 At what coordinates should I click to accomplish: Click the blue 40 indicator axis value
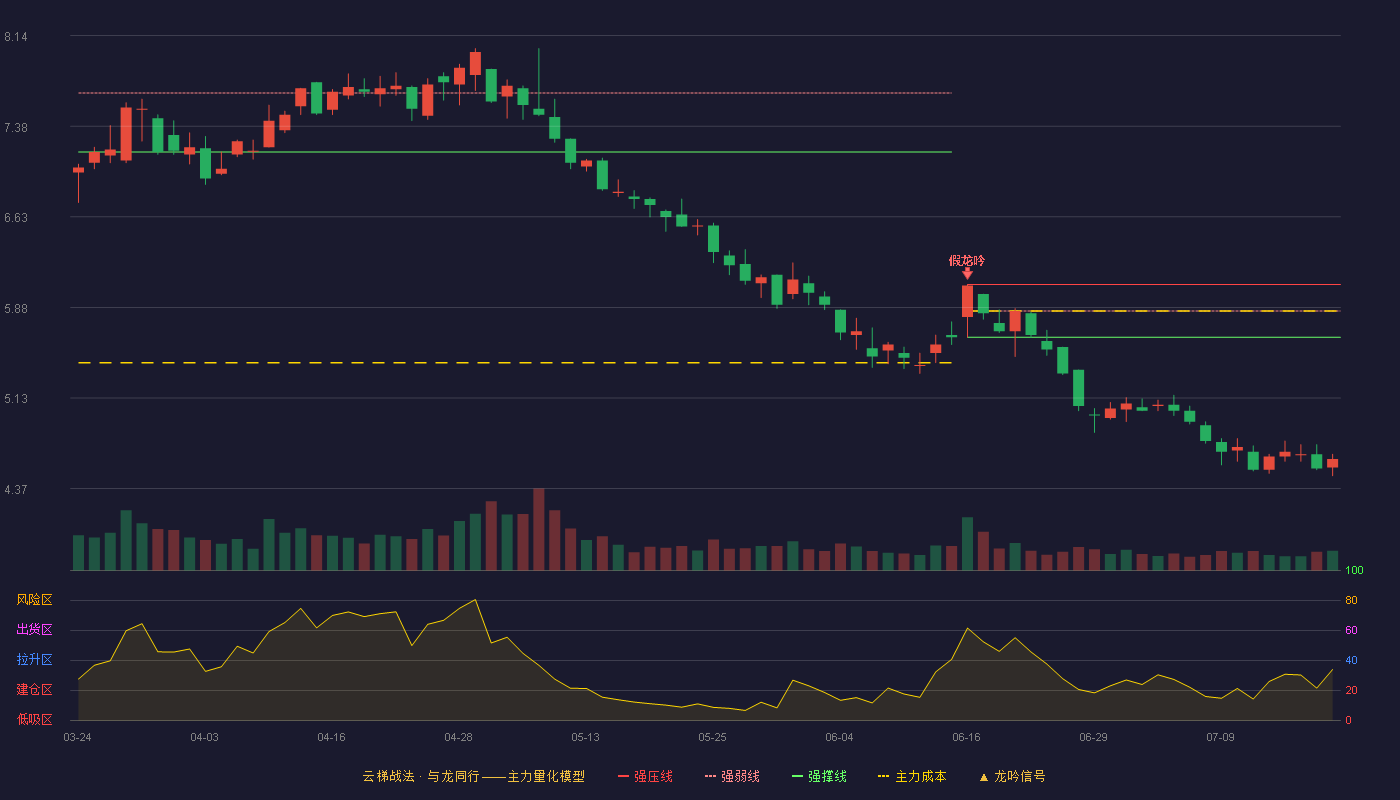click(1351, 661)
